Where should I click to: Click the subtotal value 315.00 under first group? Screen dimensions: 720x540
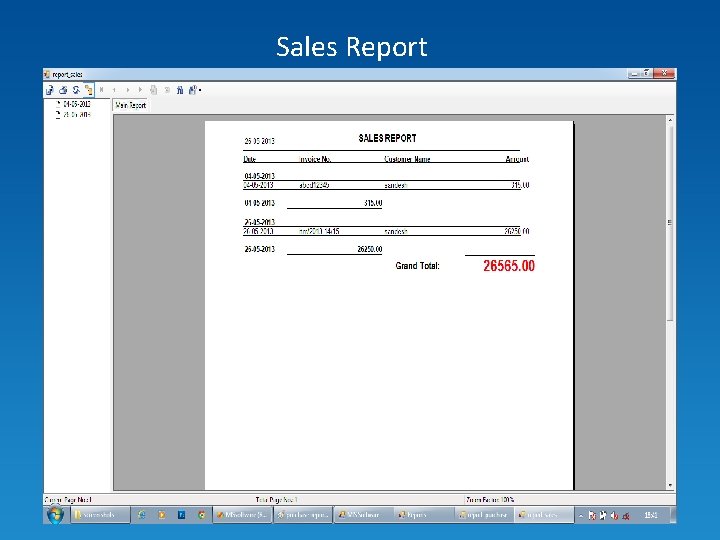[x=373, y=202]
